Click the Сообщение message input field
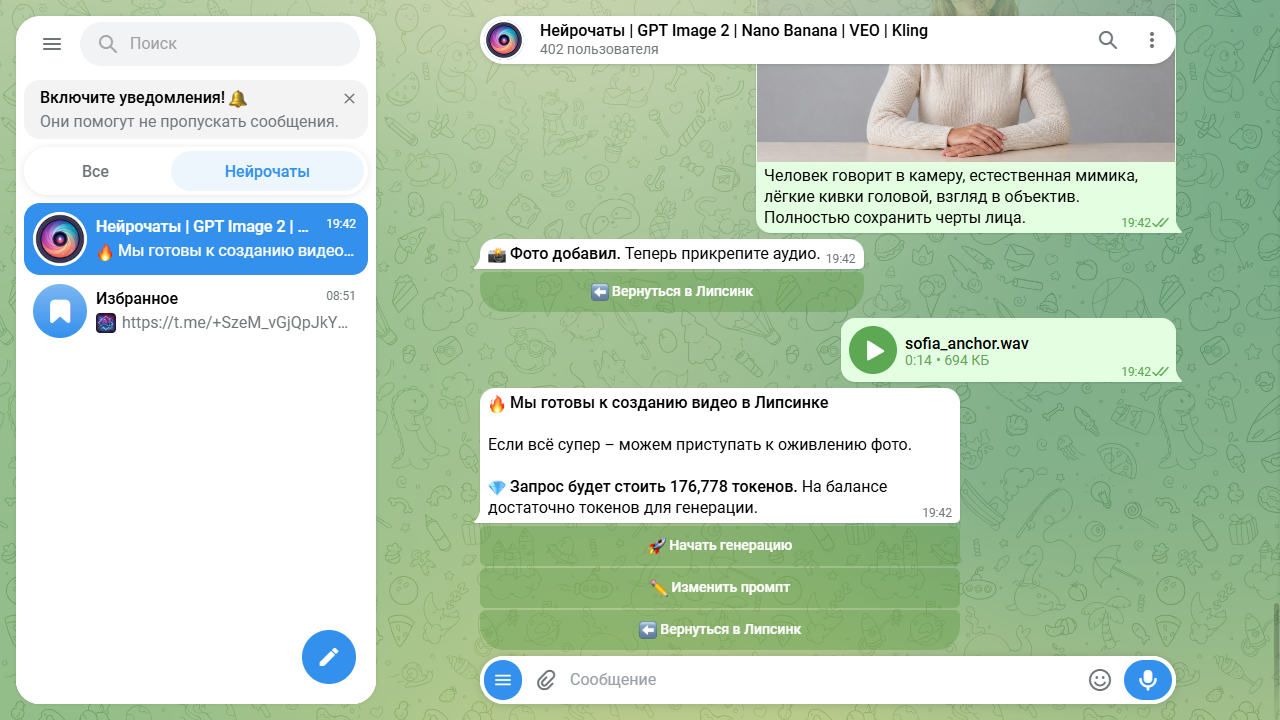The image size is (1280, 720). 820,680
